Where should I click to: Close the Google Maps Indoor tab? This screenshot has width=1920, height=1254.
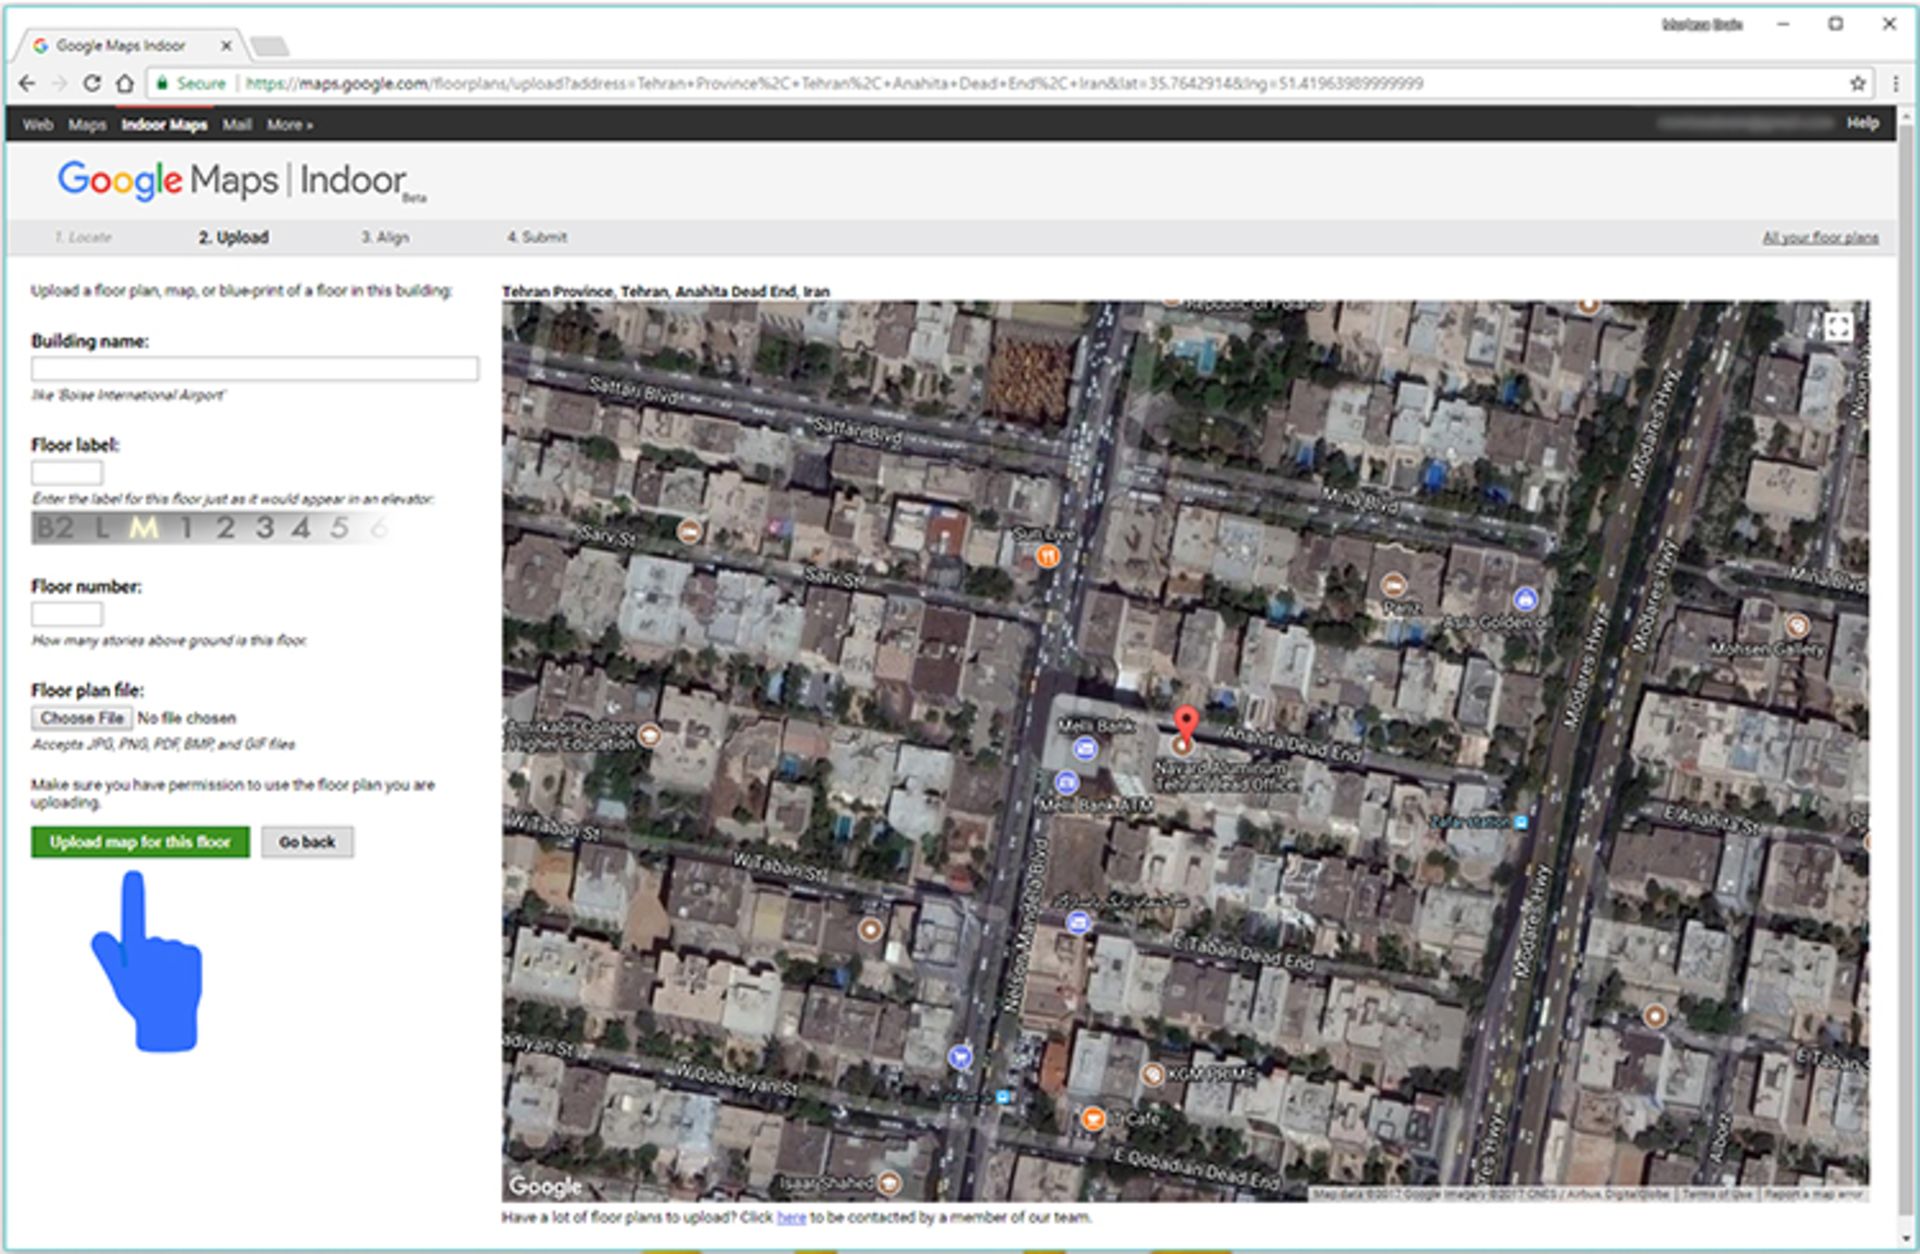click(227, 46)
